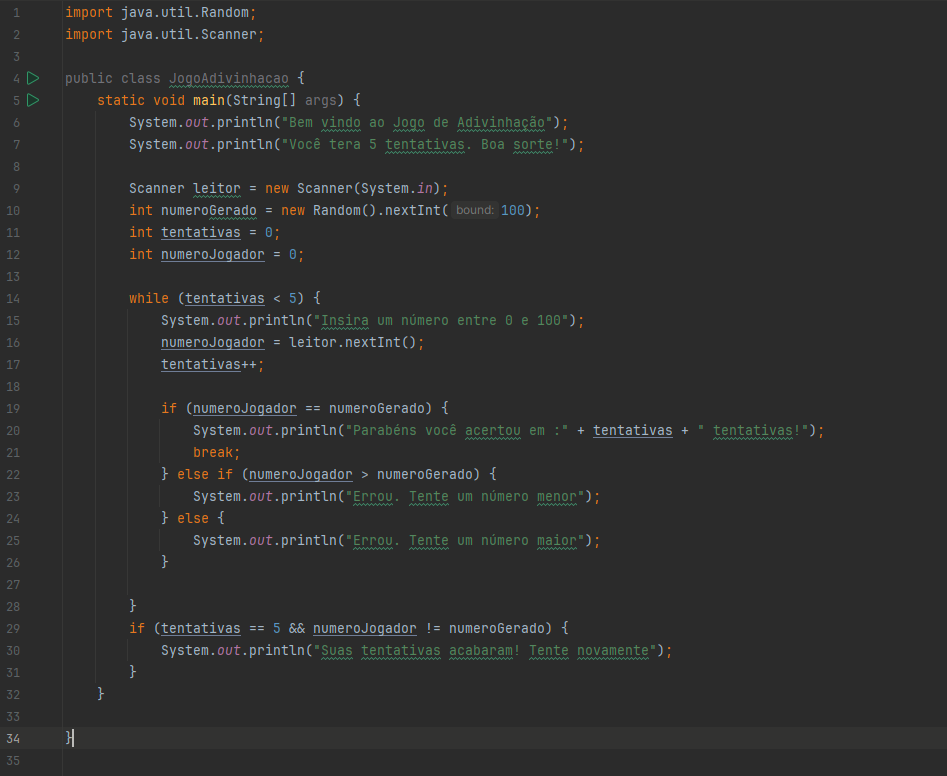
Task: Click the 'bound:' parameter hint on line 10
Action: [x=475, y=210]
